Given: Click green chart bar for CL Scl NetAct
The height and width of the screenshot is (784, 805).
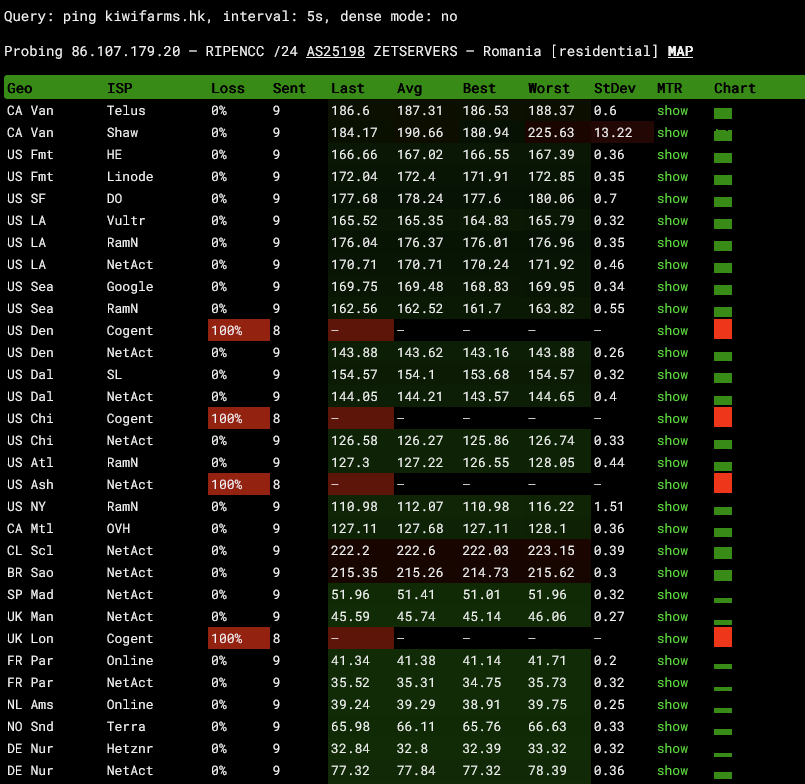Looking at the screenshot, I should pyautogui.click(x=723, y=553).
